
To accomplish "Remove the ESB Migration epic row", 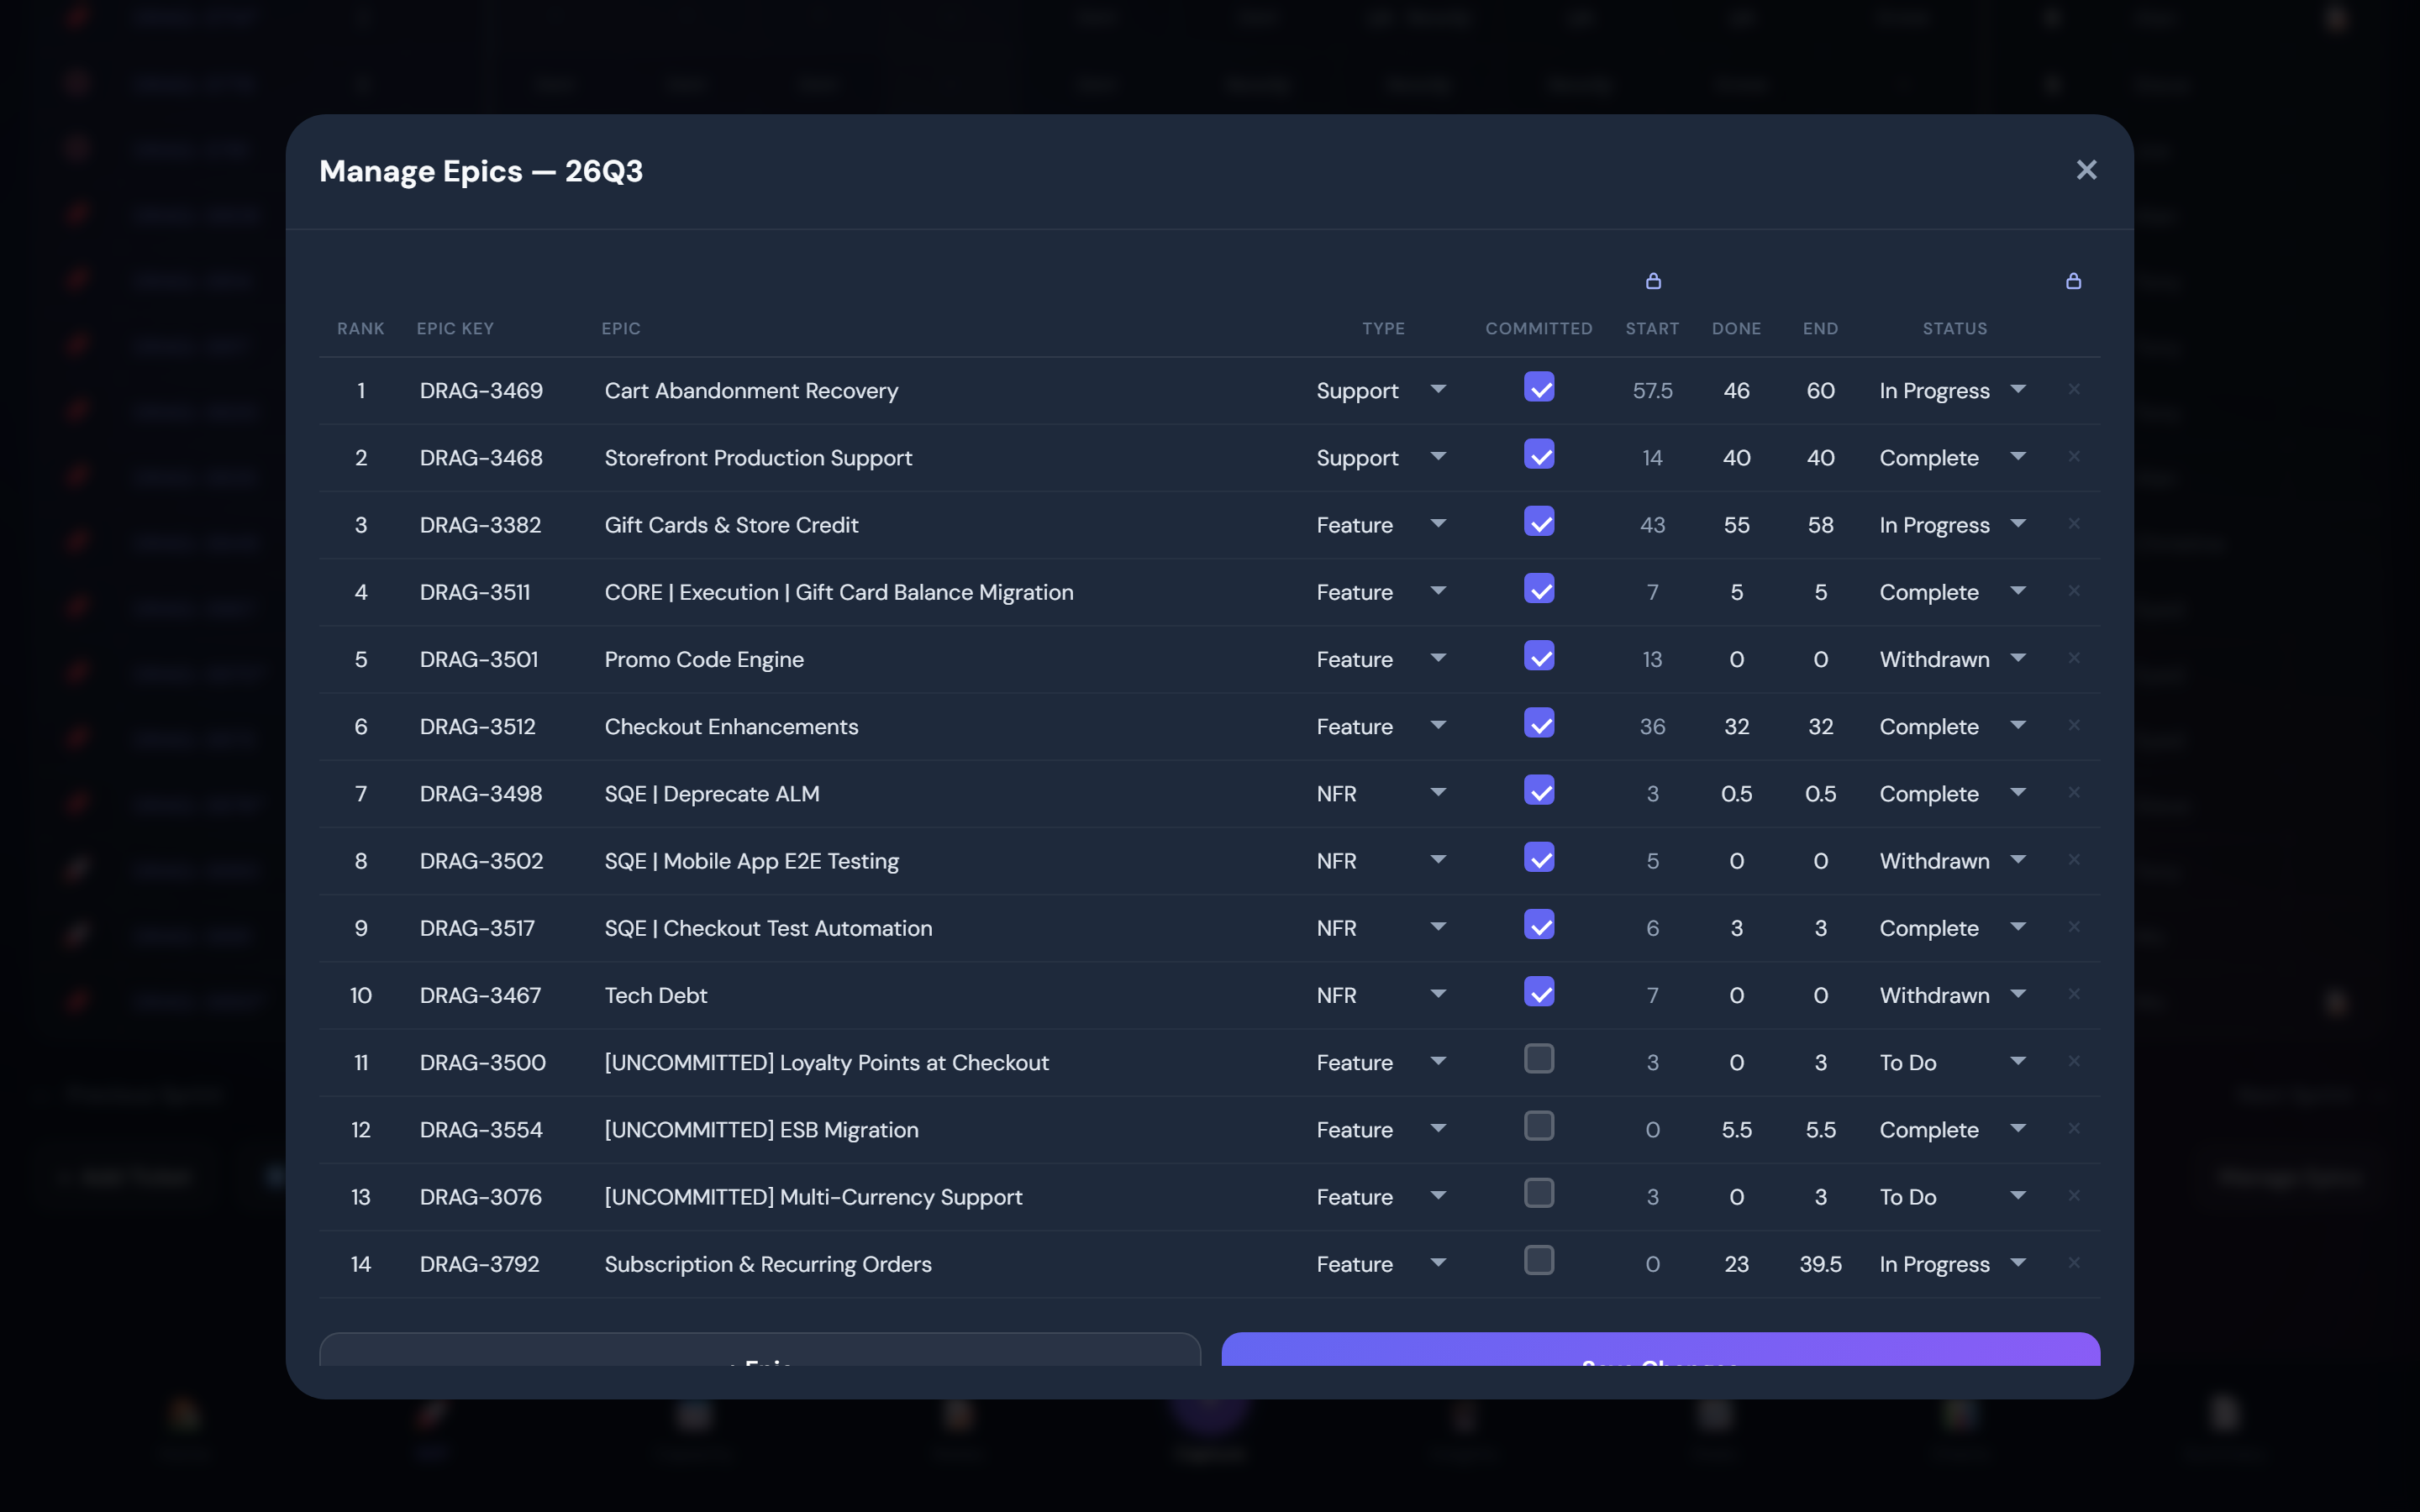I will tap(2074, 1128).
